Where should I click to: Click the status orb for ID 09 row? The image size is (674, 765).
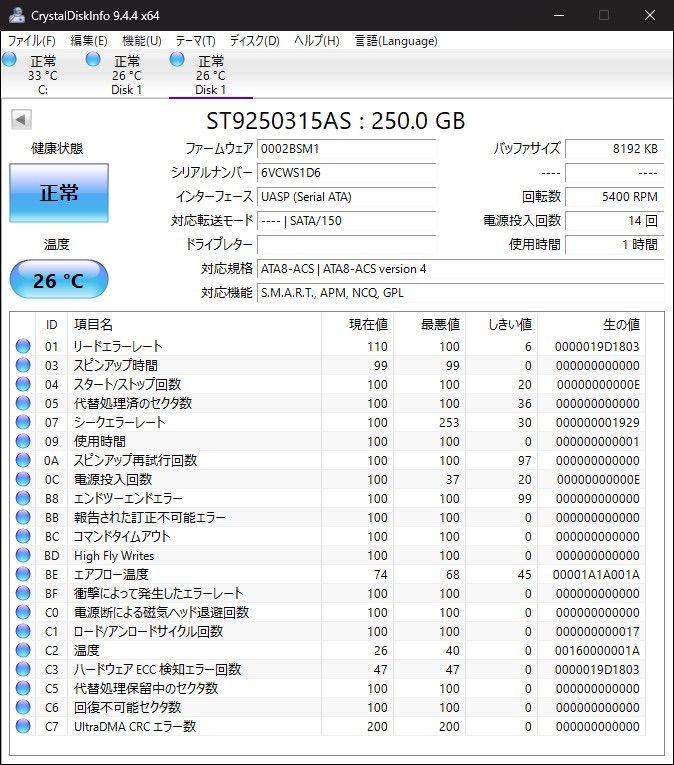pyautogui.click(x=23, y=441)
